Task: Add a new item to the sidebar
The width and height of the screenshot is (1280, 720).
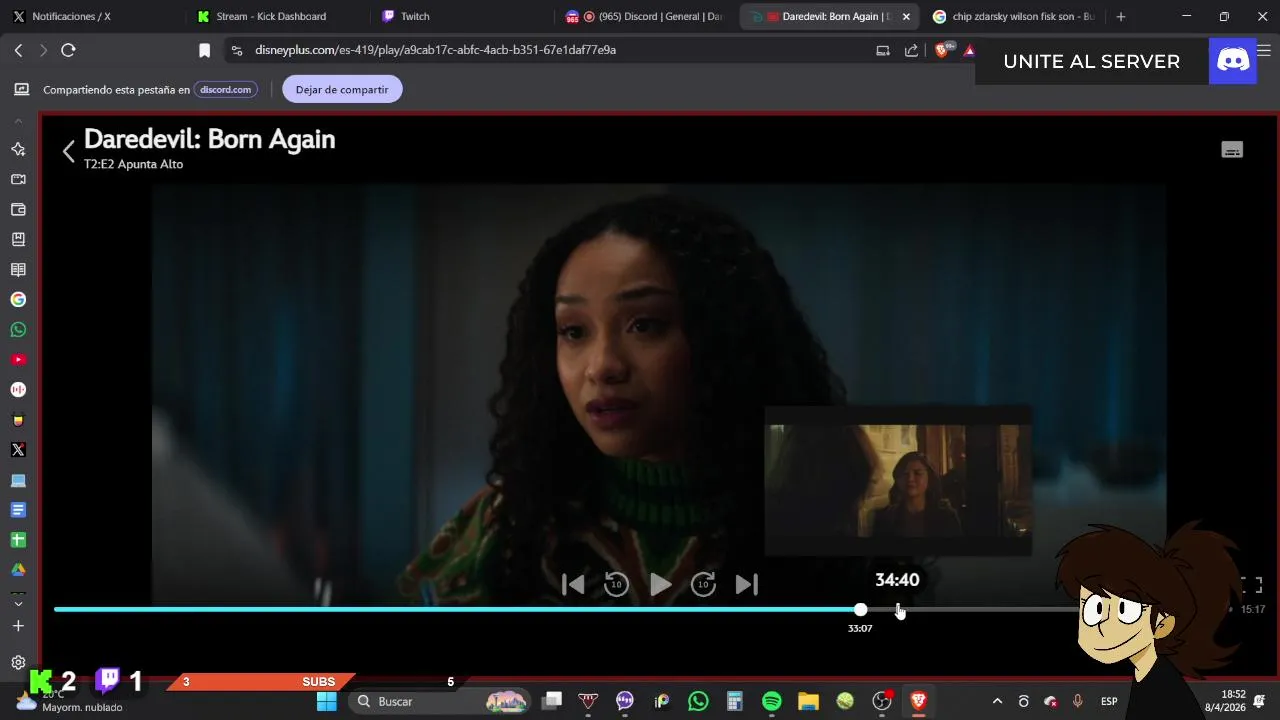Action: coord(18,626)
